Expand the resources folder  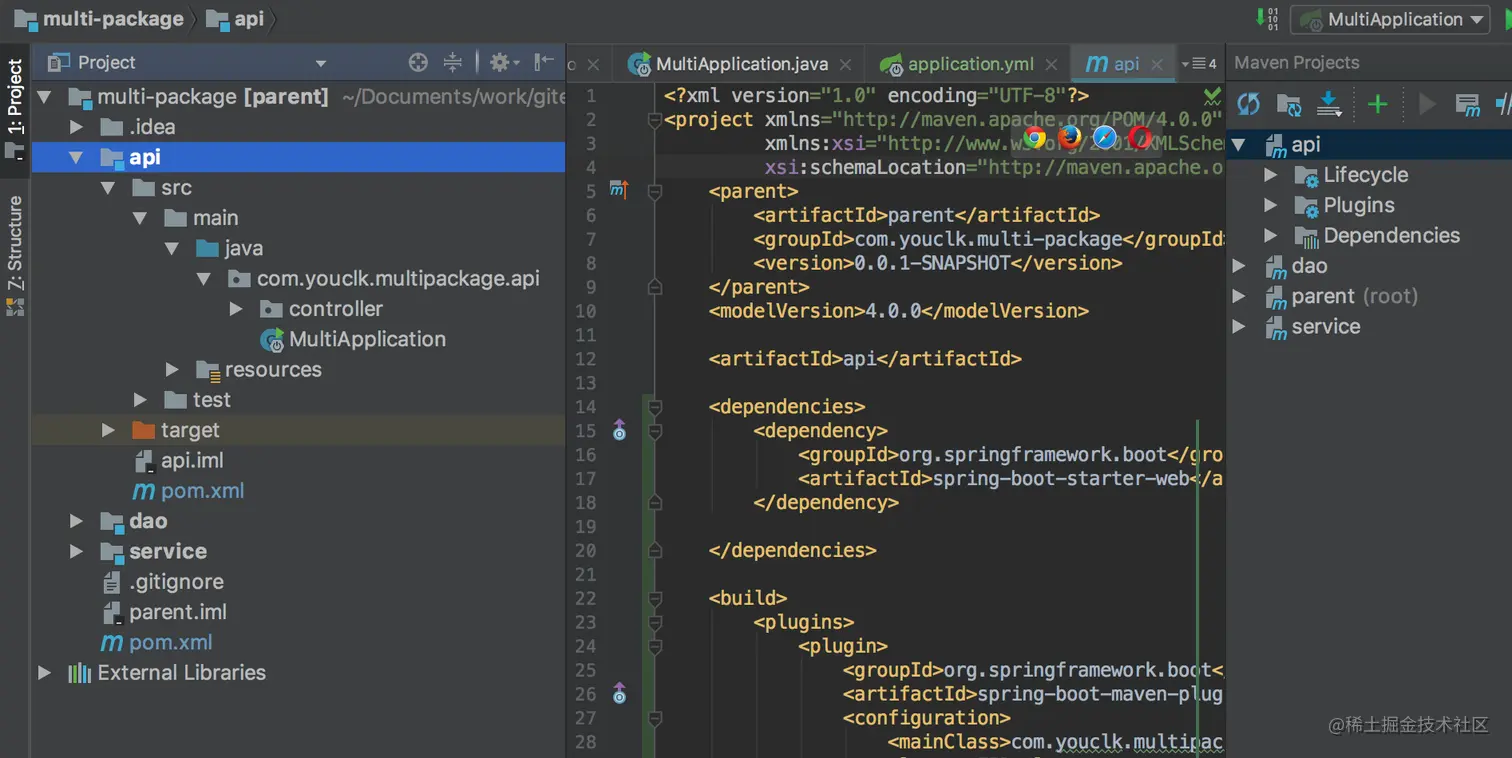(x=172, y=370)
